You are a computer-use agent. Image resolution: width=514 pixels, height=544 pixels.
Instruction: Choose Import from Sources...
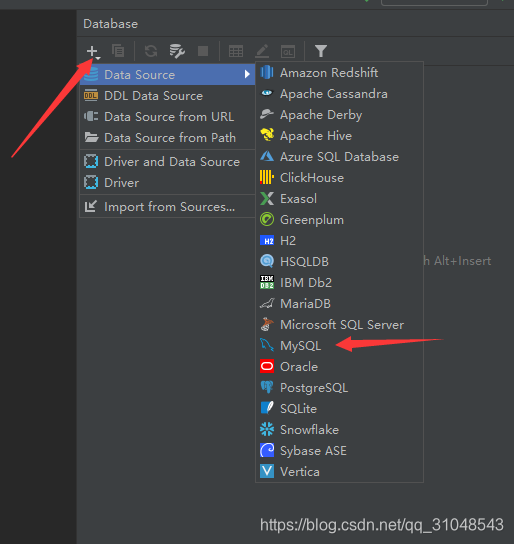point(168,206)
